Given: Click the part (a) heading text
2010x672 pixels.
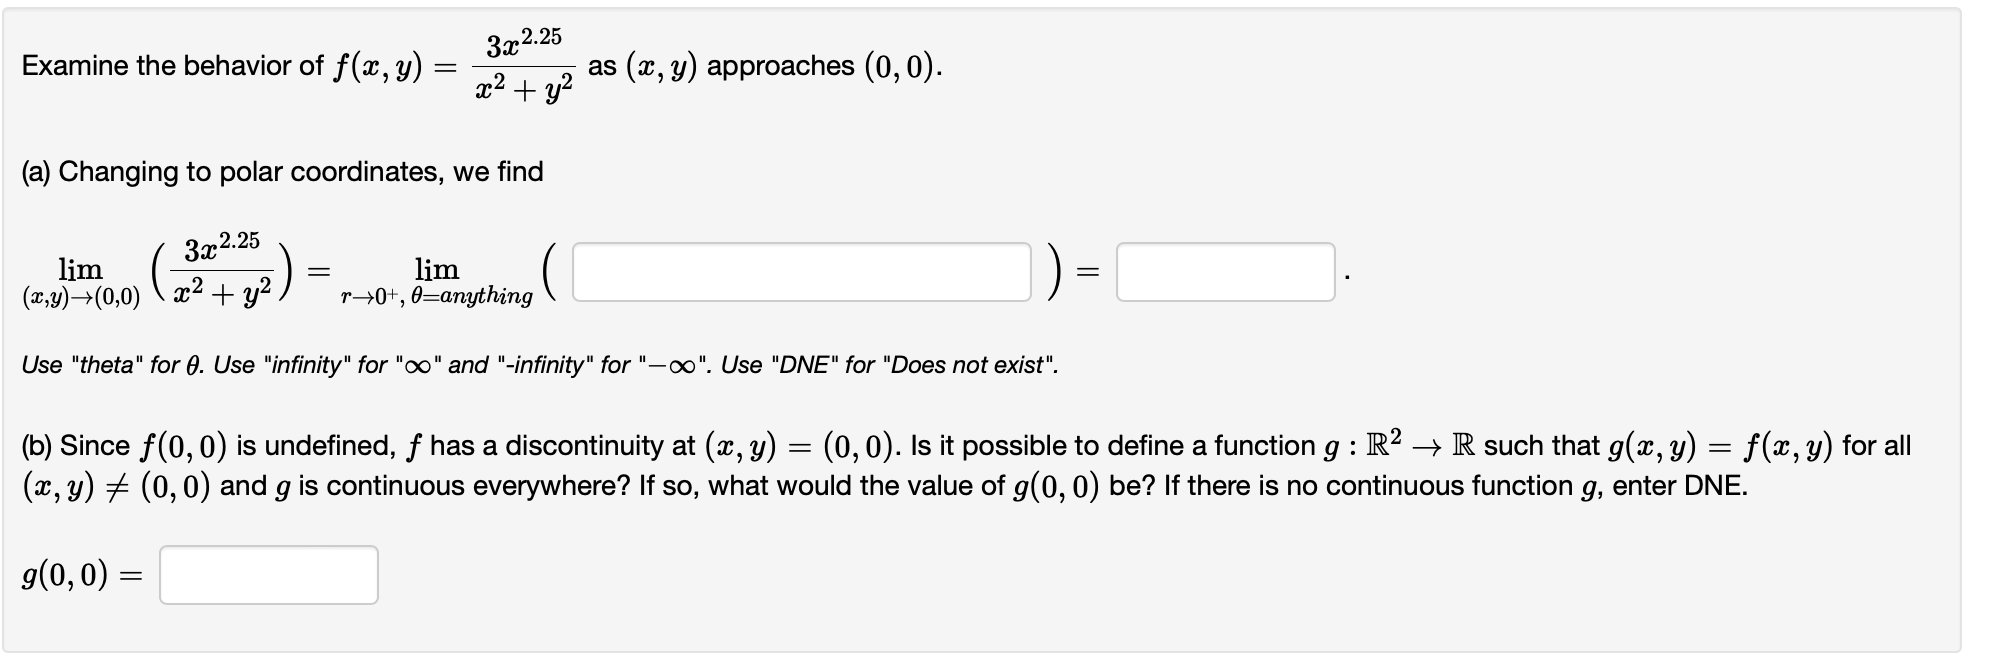Looking at the screenshot, I should tap(280, 171).
